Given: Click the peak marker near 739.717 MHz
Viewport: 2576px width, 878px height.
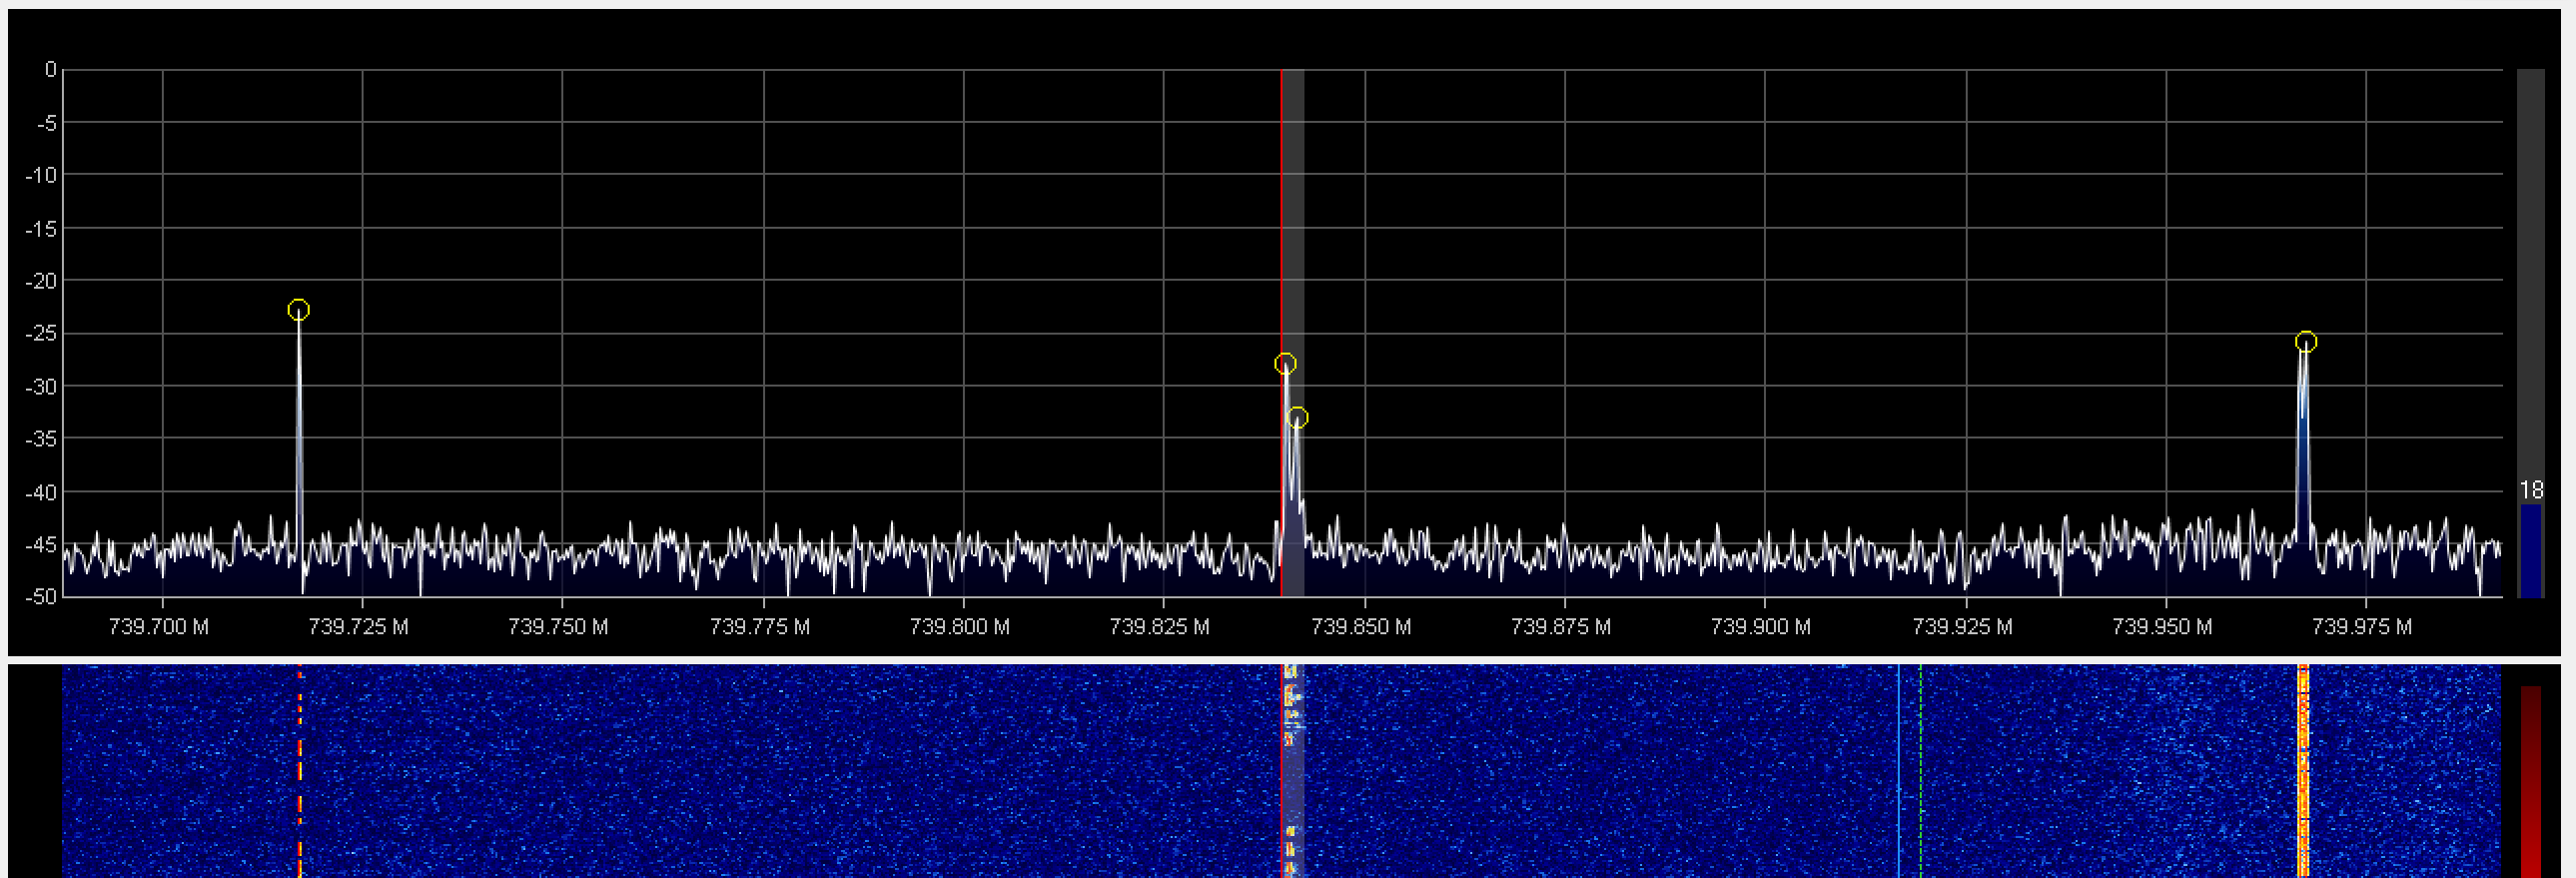Looking at the screenshot, I should click(x=298, y=310).
